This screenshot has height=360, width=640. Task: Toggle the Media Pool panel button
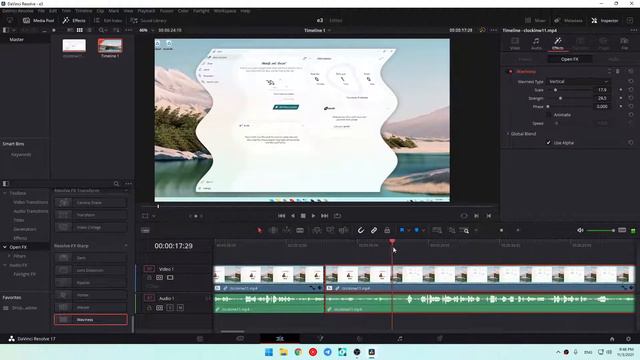tap(38, 20)
